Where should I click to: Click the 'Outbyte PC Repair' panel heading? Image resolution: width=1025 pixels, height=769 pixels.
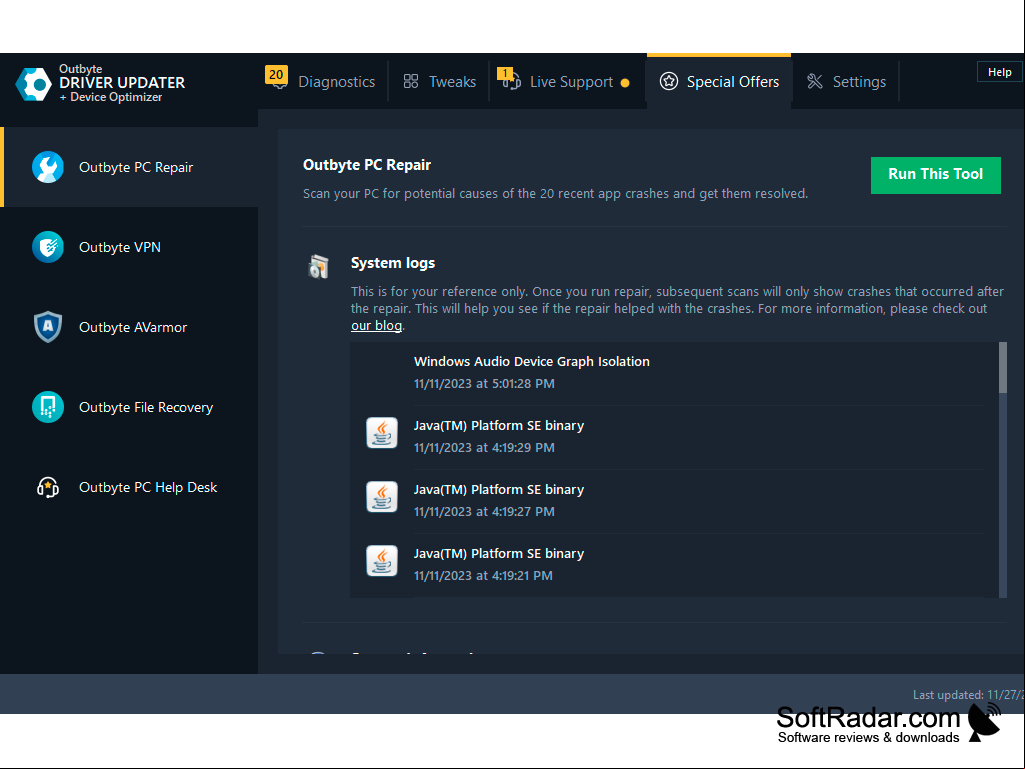click(x=367, y=165)
